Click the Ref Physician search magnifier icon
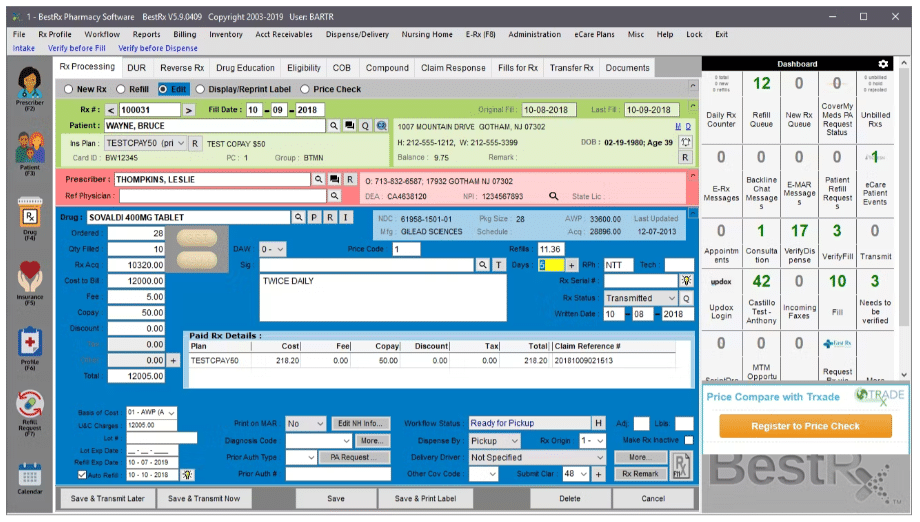This screenshot has width=920, height=522. point(334,196)
